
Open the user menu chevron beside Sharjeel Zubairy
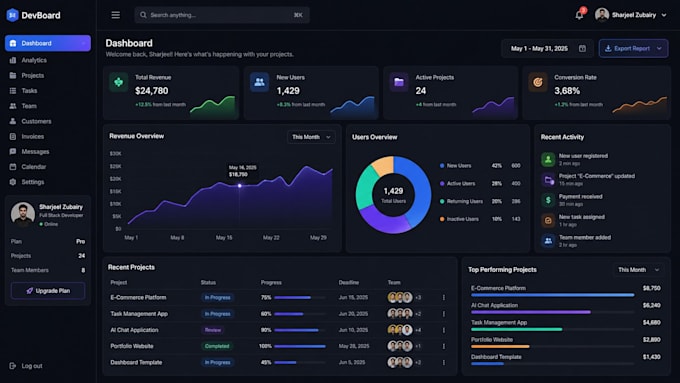664,15
